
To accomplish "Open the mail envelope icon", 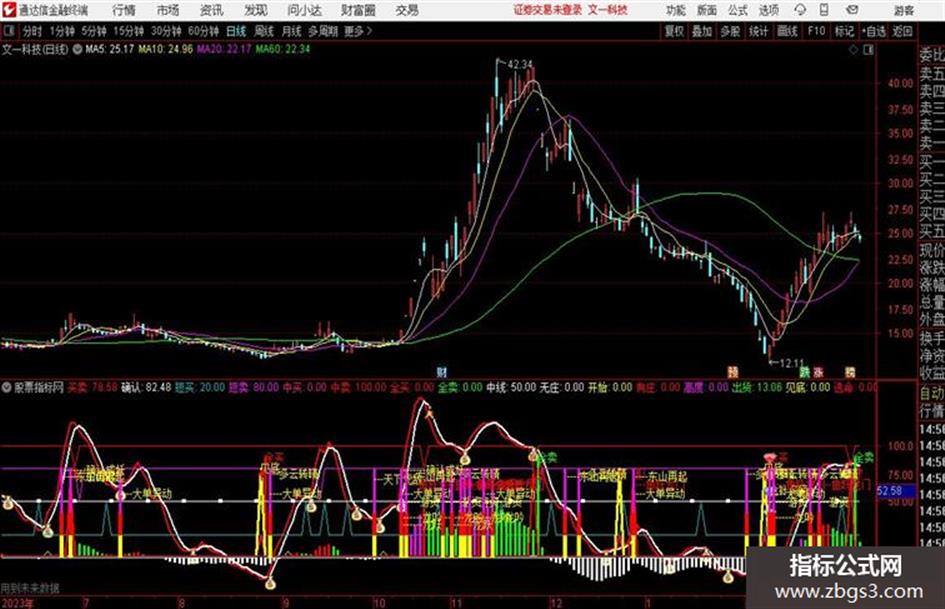I will click(852, 10).
